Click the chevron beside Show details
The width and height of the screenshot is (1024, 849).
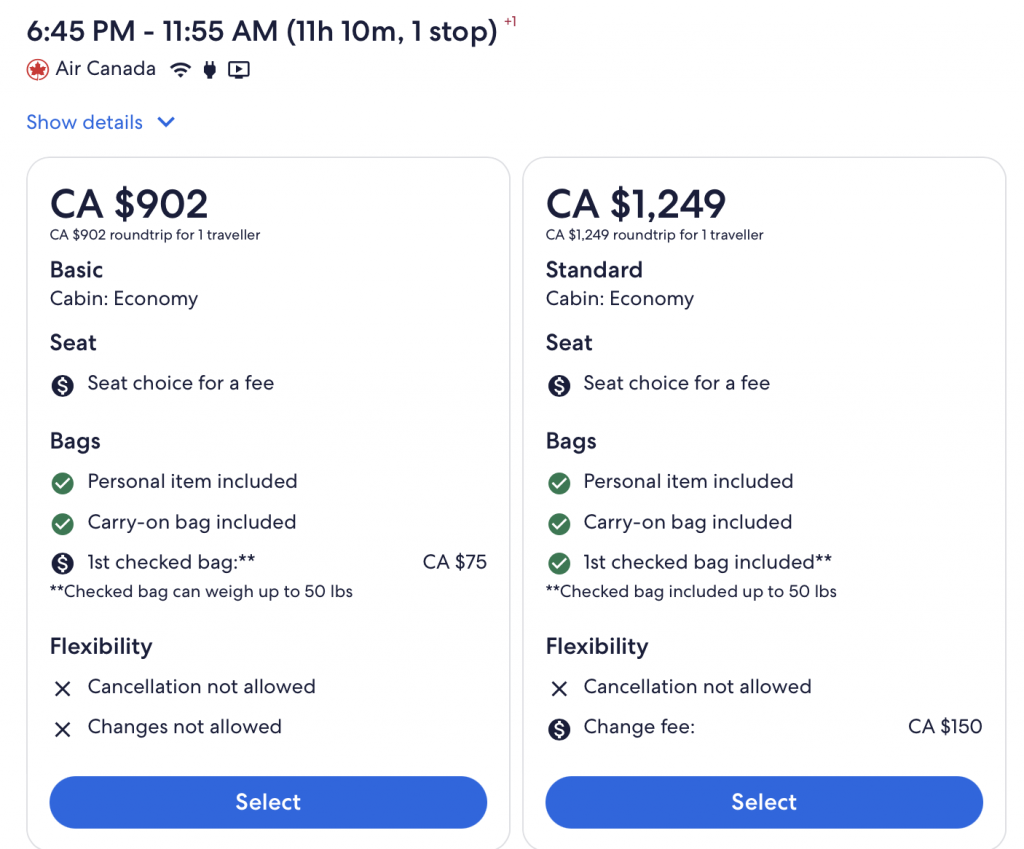tap(166, 122)
